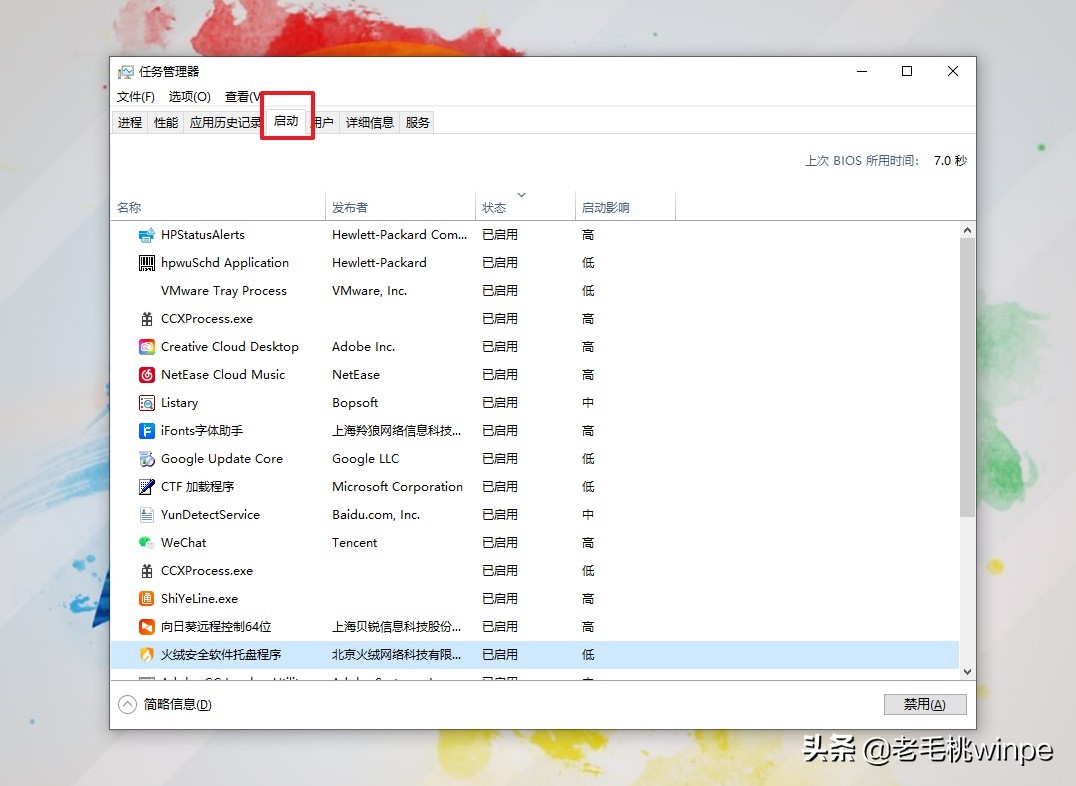Click the Creative Cloud Desktop icon
The image size is (1076, 786).
pyautogui.click(x=146, y=347)
